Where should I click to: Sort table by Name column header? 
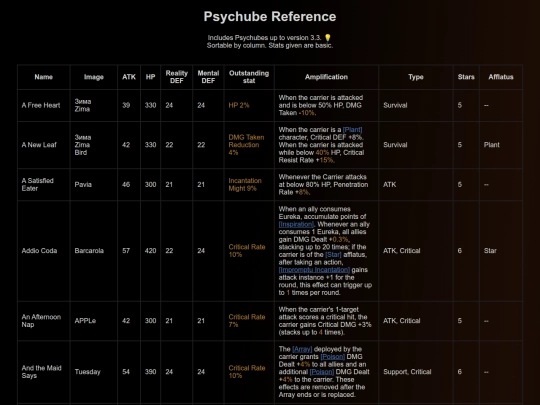tap(44, 77)
